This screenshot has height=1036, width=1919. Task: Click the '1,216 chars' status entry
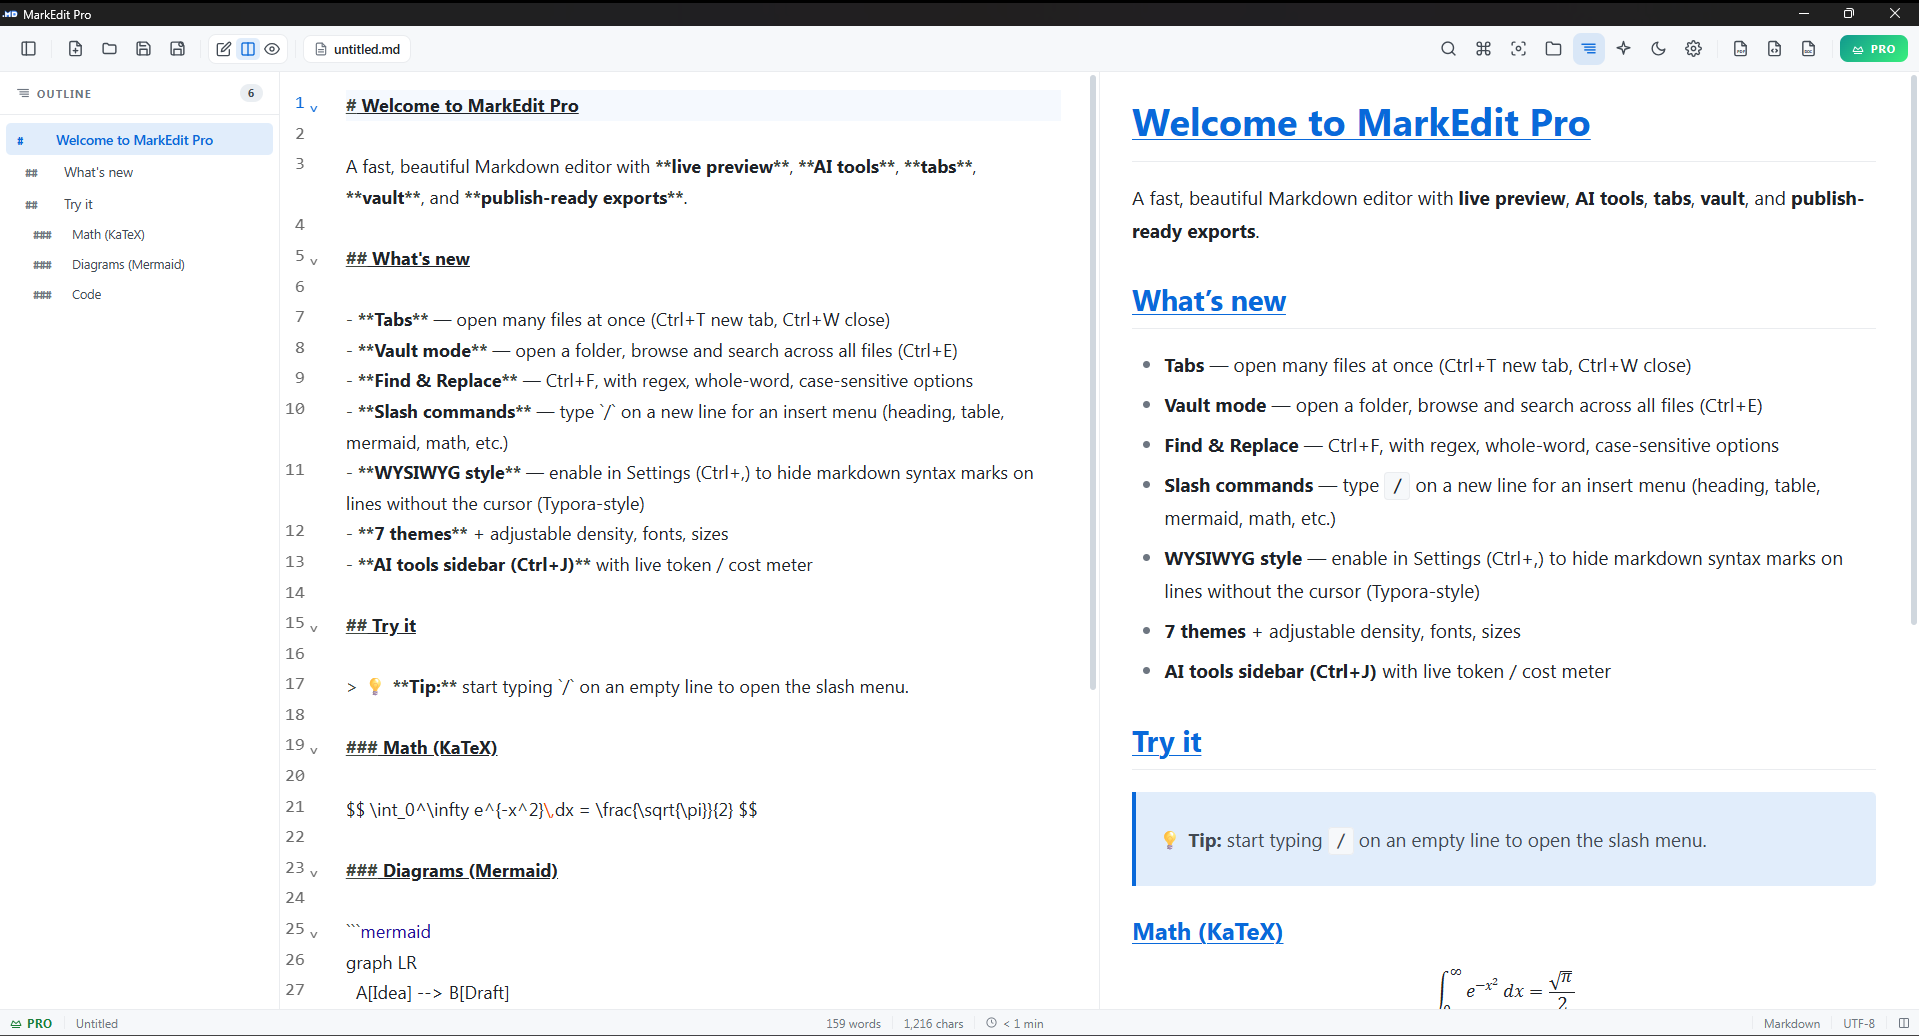pos(933,1024)
